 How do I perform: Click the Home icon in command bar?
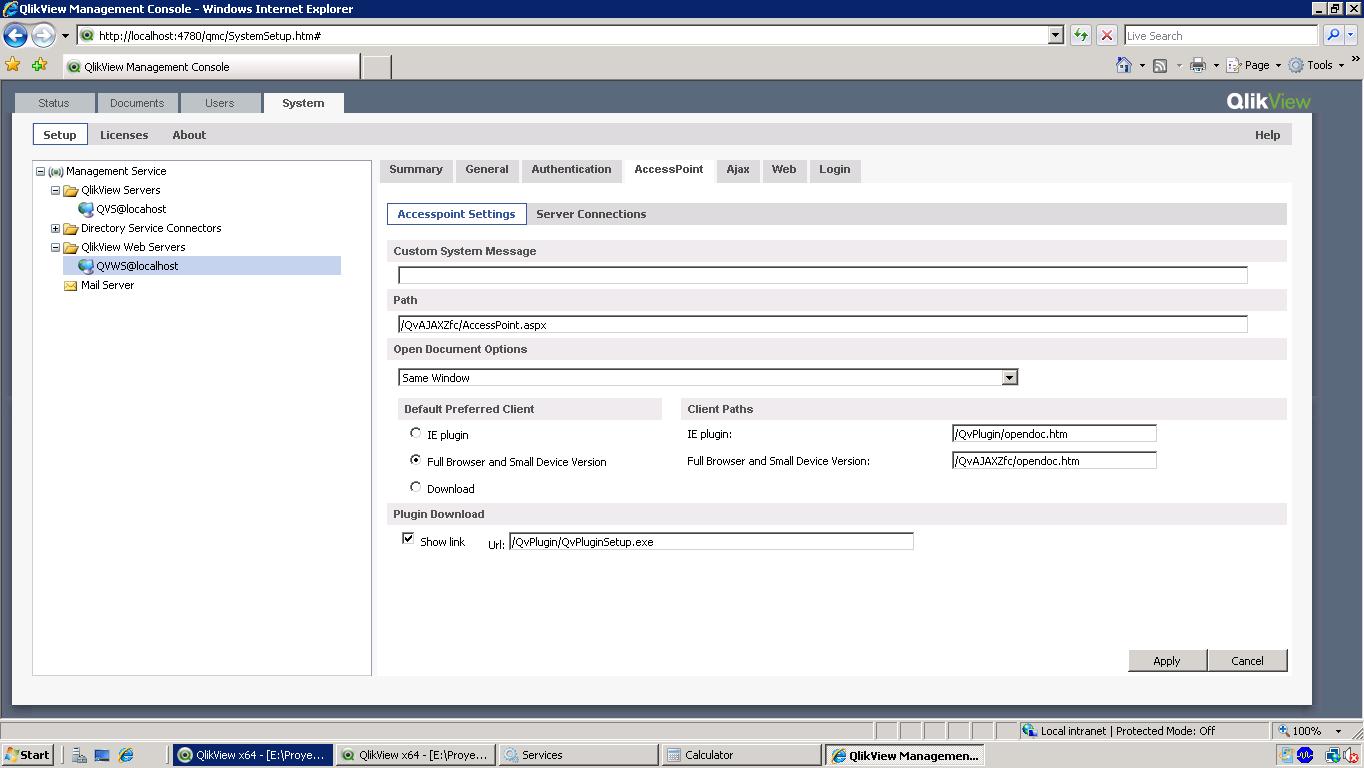(x=1124, y=65)
